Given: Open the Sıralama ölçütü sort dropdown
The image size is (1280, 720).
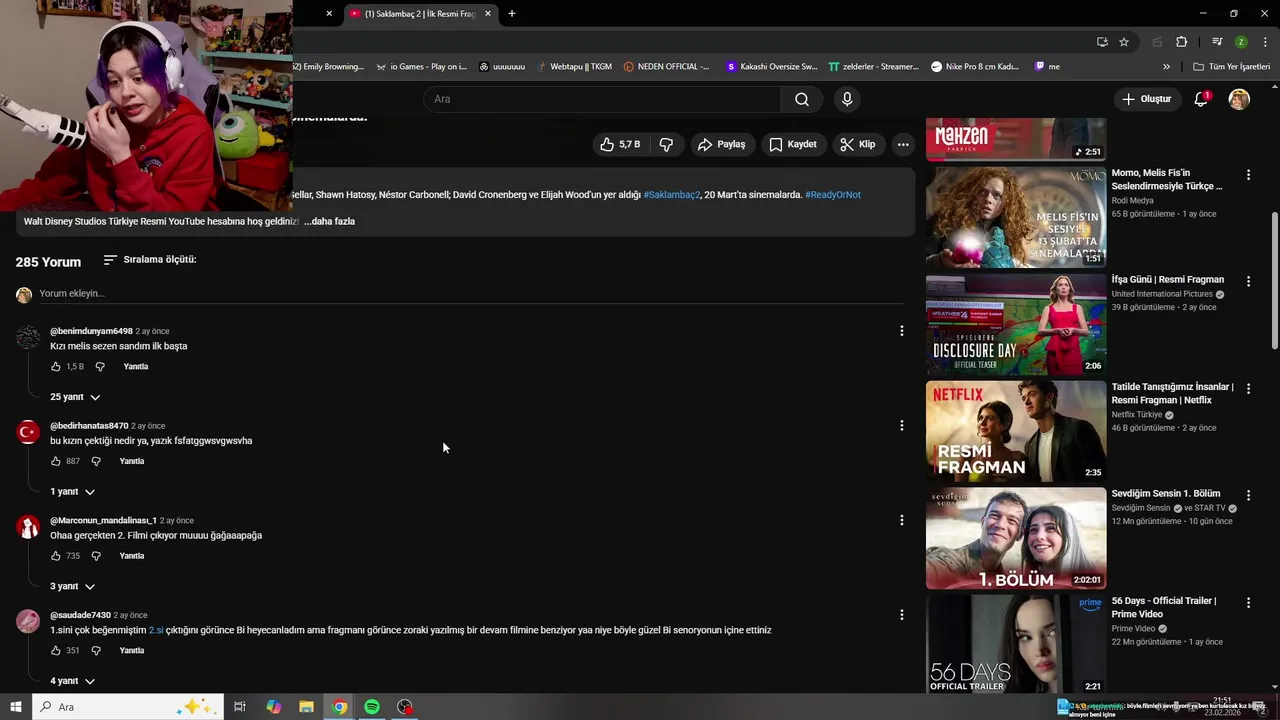Looking at the screenshot, I should [150, 259].
